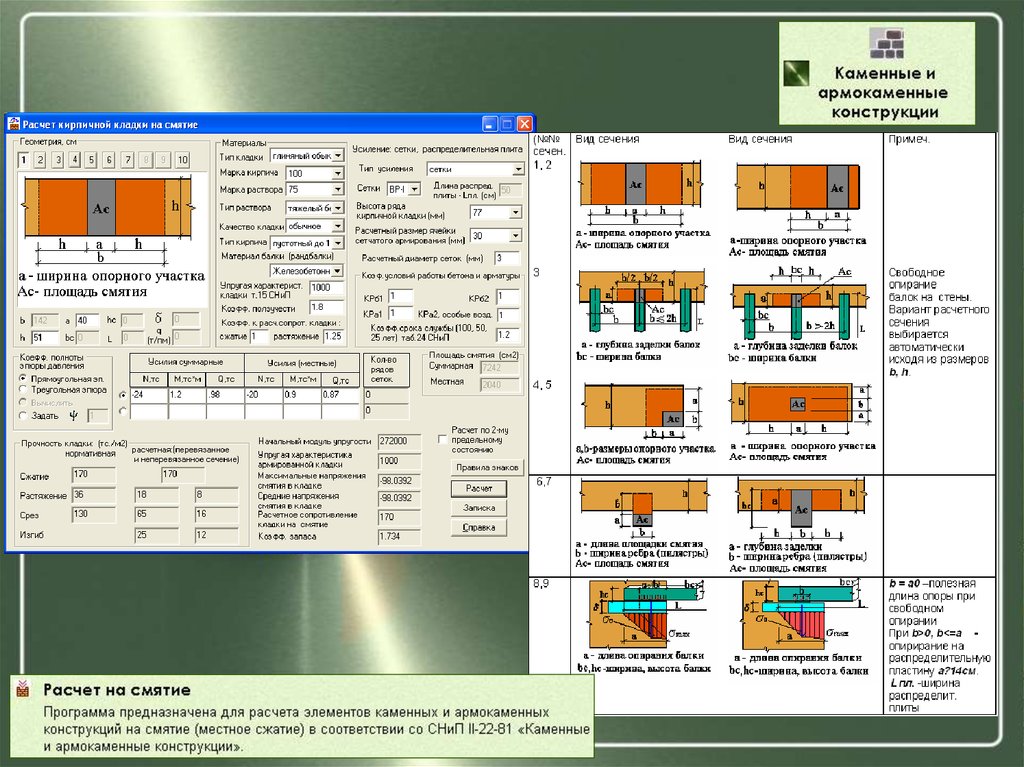Image resolution: width=1024 pixels, height=767 pixels.
Task: Click the section 8,9 left diagram in the table
Action: 646,613
